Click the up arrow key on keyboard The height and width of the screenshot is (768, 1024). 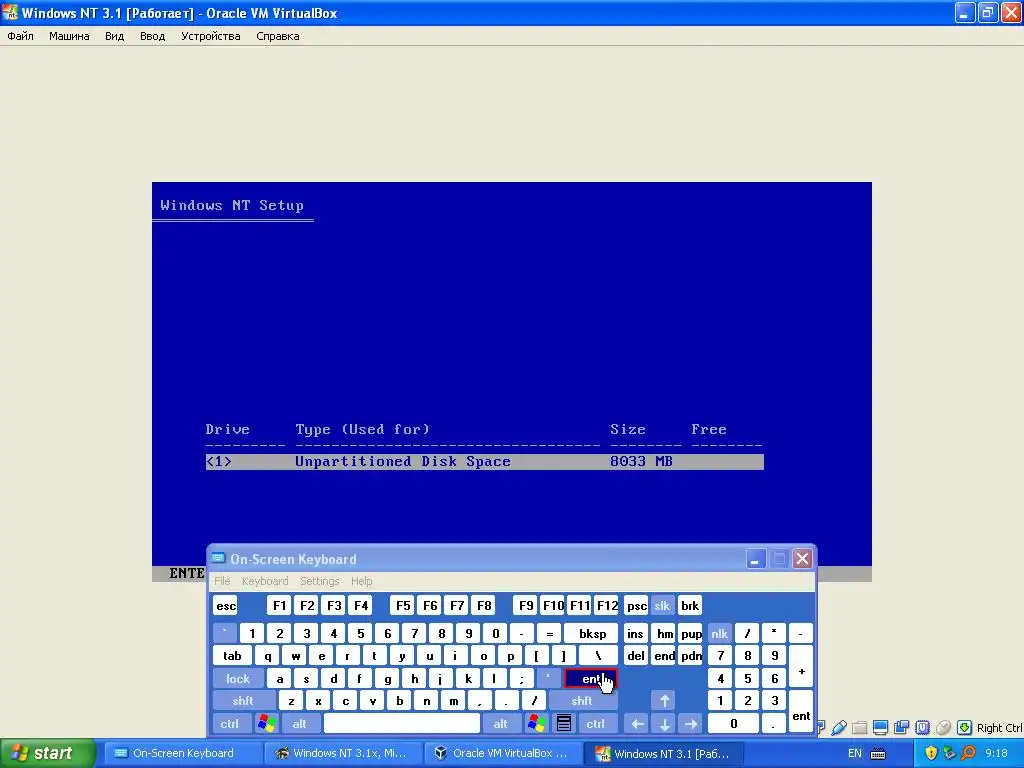[664, 701]
